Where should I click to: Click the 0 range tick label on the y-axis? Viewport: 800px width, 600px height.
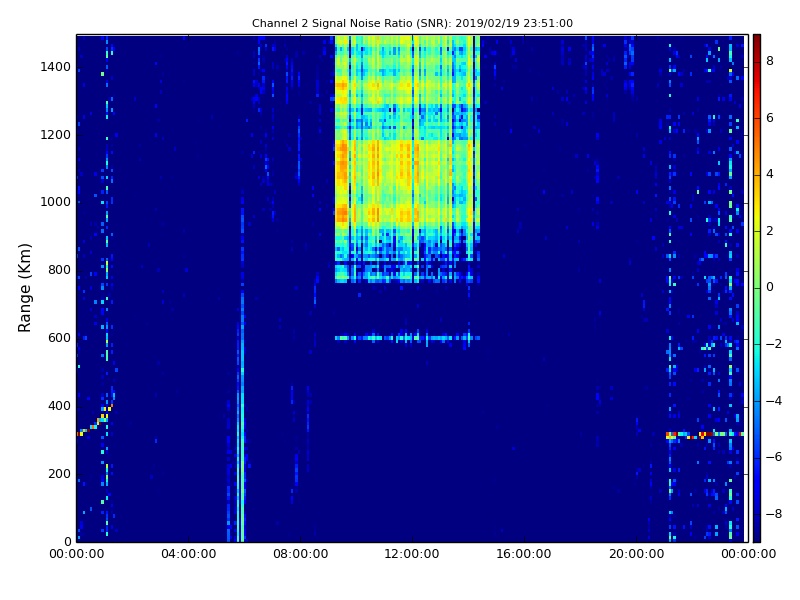pos(67,541)
